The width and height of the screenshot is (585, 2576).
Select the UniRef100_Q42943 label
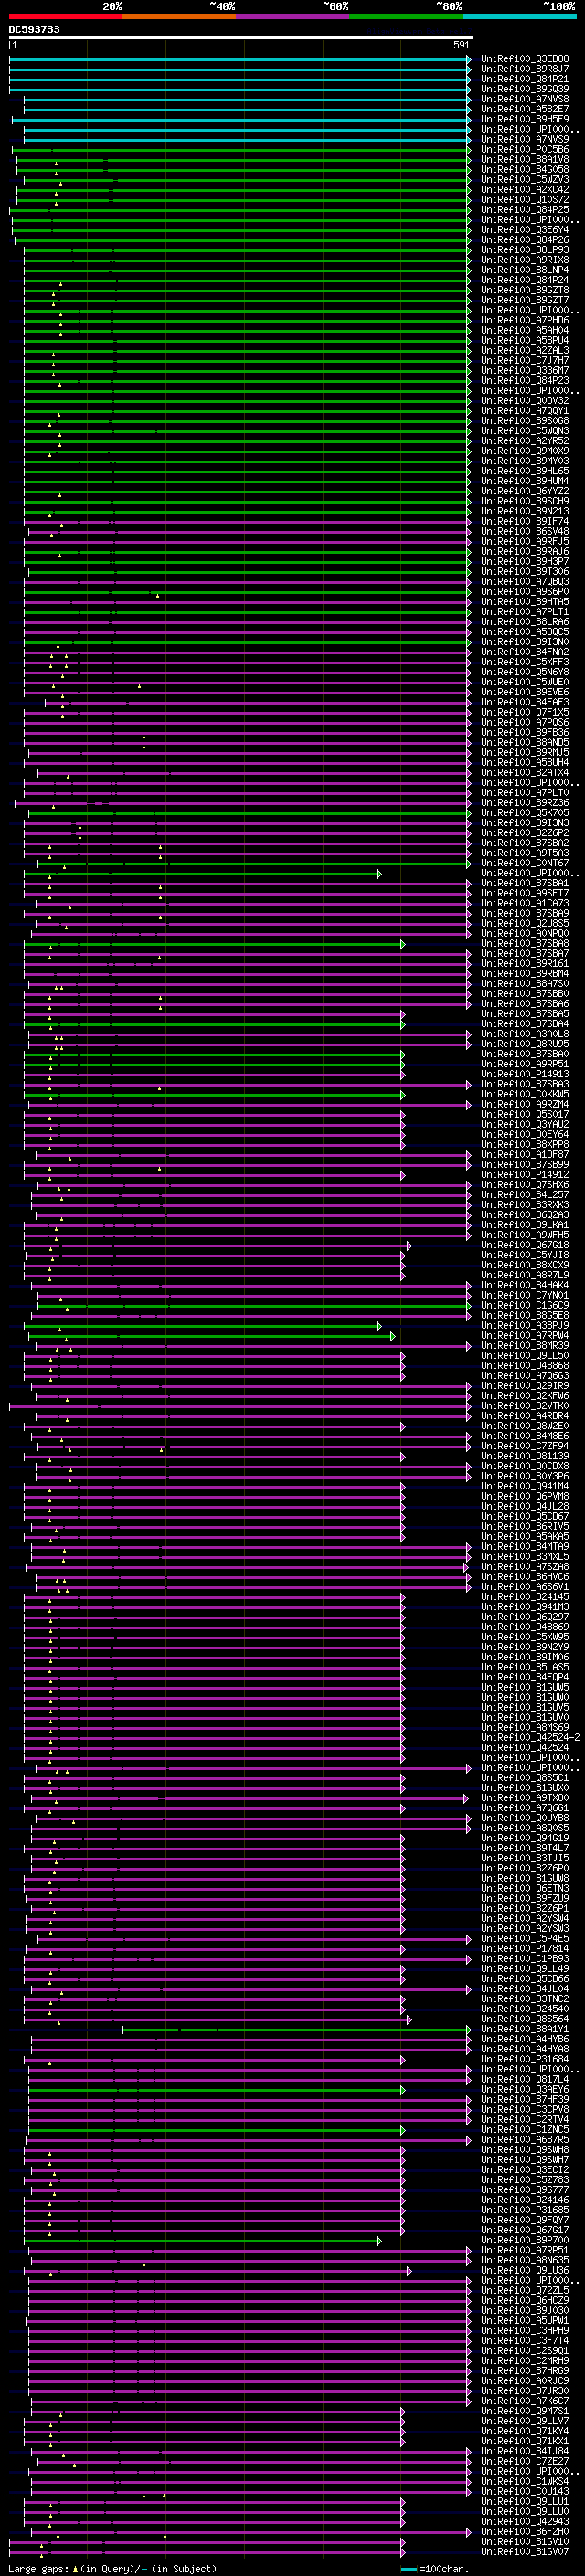coord(525,2522)
